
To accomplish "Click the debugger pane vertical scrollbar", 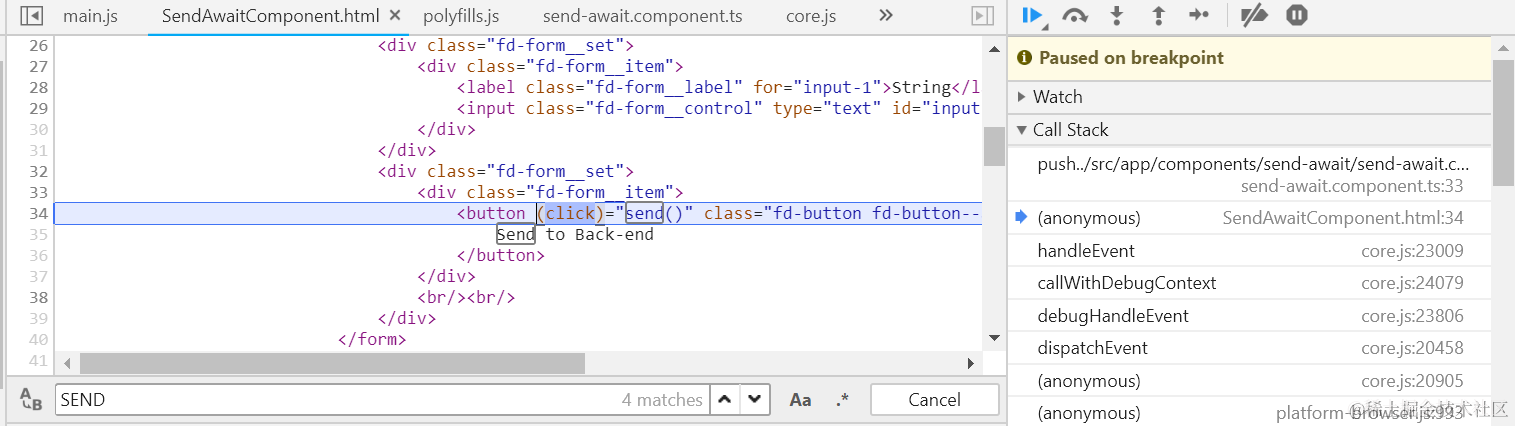I will tap(1503, 122).
